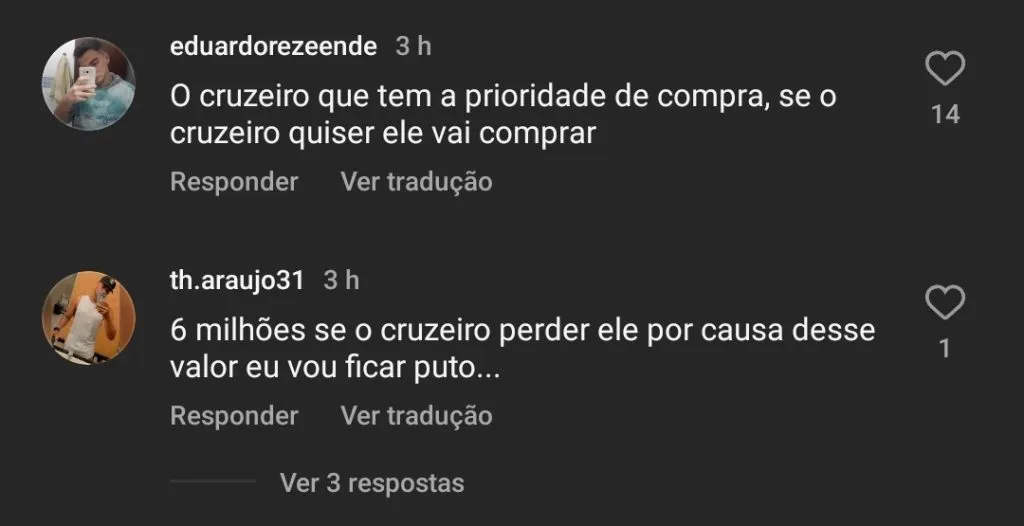Translate eduardorezeende's comment with Ver tradução
This screenshot has height=526, width=1024.
coord(416,182)
